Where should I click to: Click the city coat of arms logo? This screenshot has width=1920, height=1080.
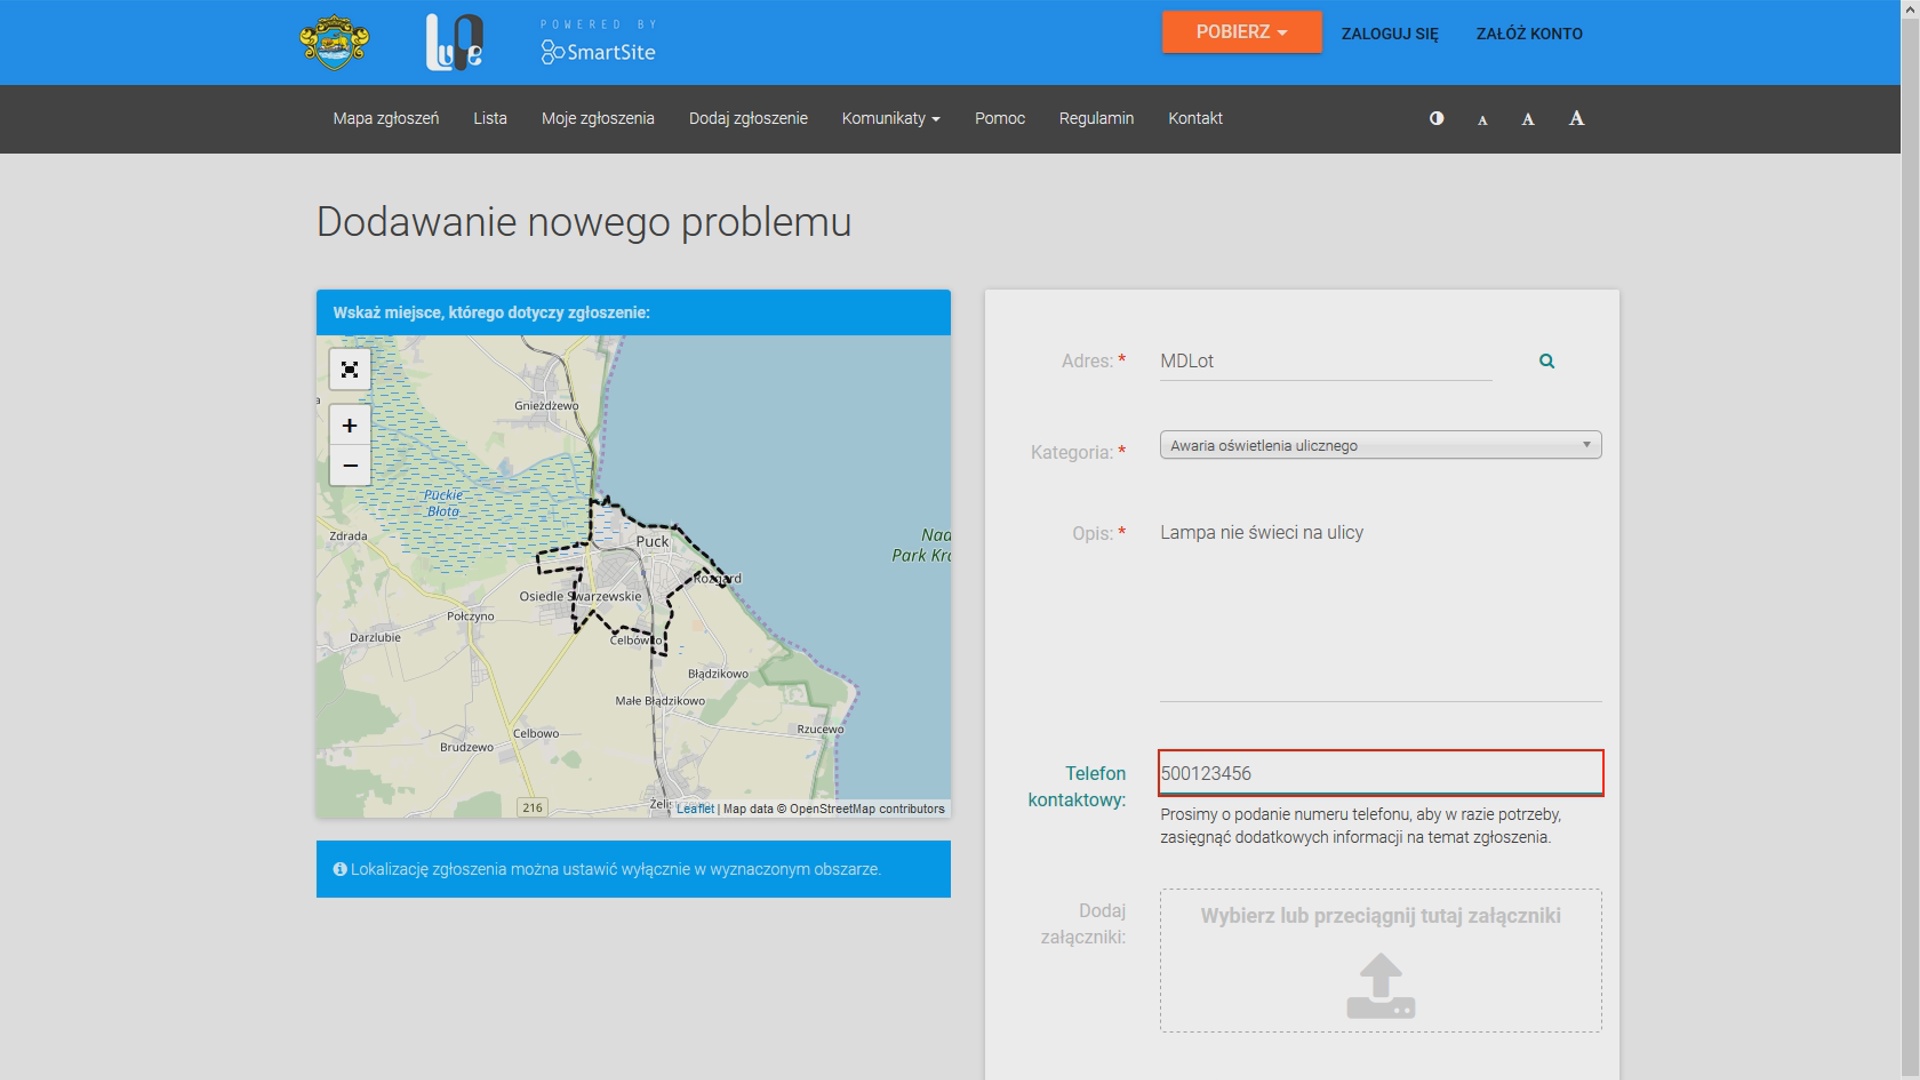pos(334,42)
